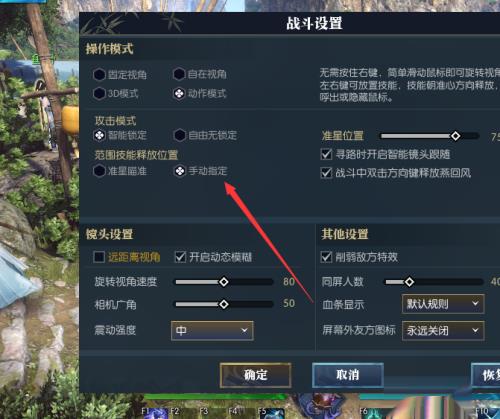The width and height of the screenshot is (500, 419).
Task: Switch to 3D模式 operation mode
Action: [x=99, y=93]
